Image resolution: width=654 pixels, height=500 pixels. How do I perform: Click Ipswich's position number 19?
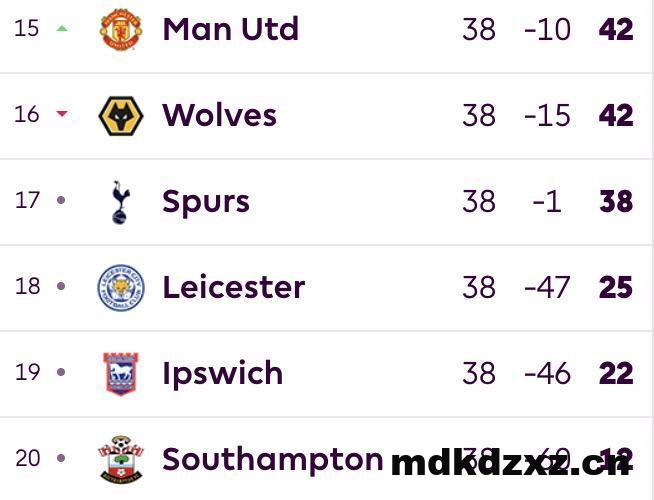[x=28, y=373]
